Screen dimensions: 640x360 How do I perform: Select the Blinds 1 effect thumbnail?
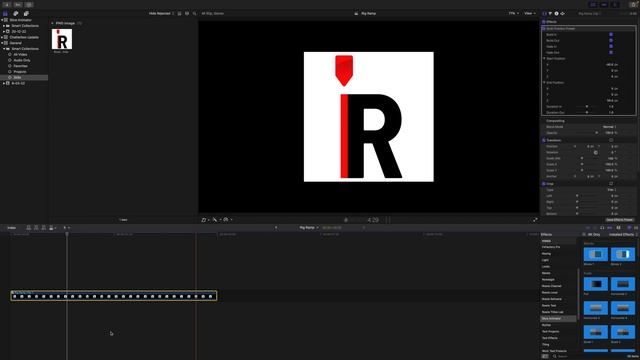(x=596, y=254)
